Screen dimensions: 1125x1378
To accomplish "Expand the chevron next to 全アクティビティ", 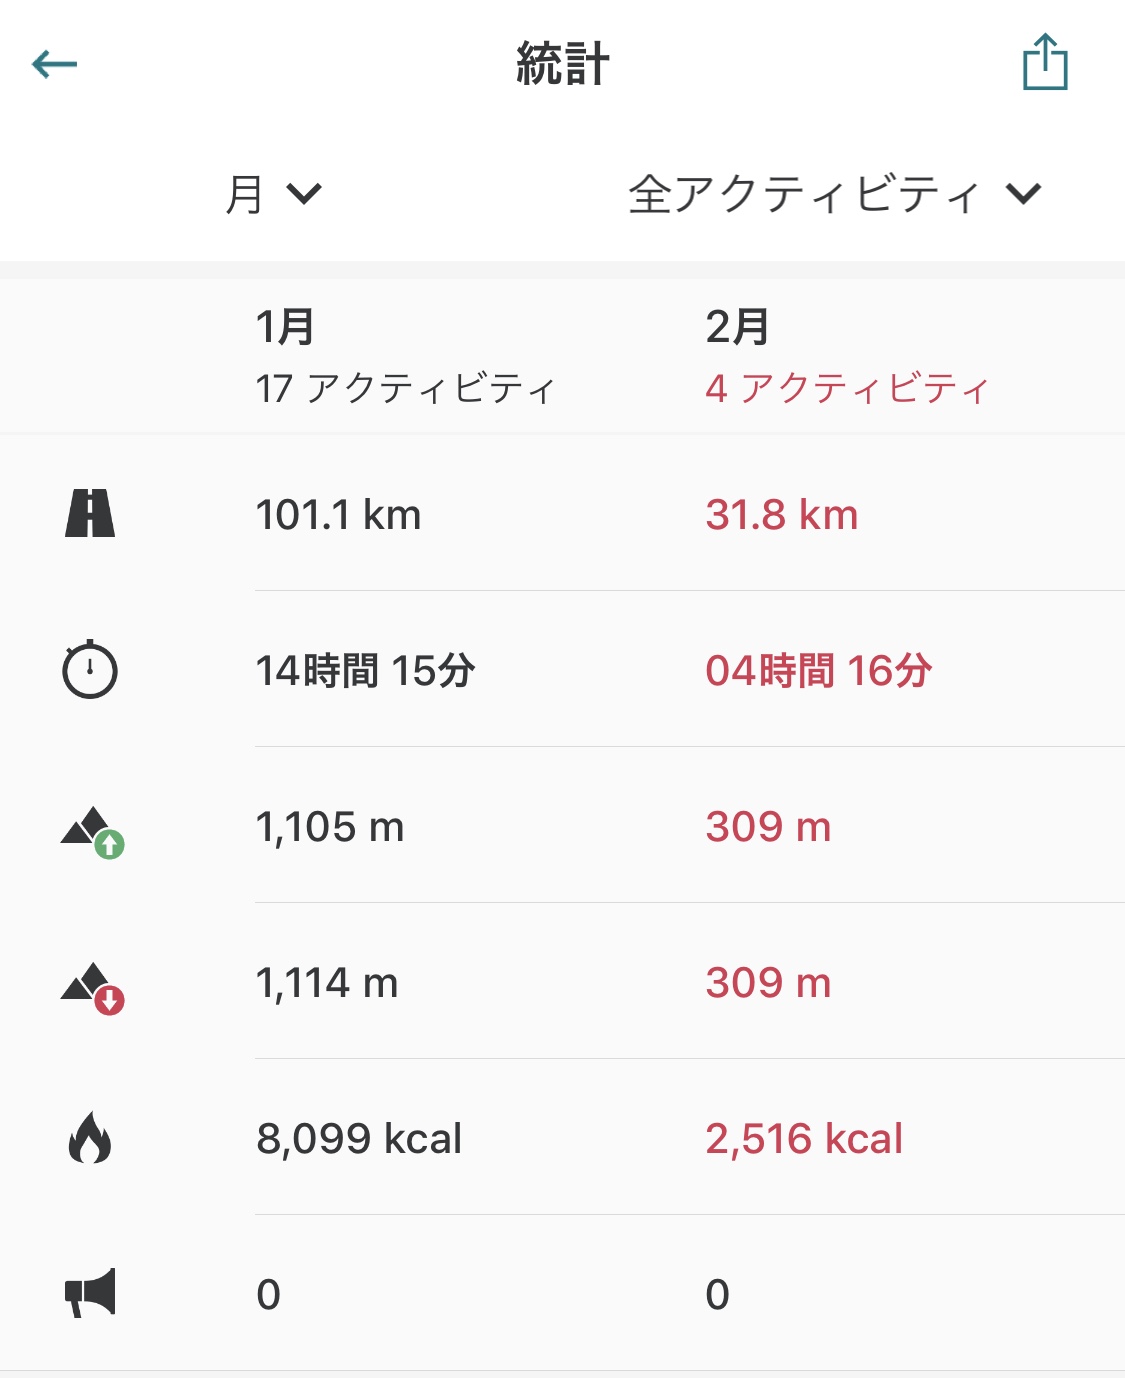I will 1024,193.
